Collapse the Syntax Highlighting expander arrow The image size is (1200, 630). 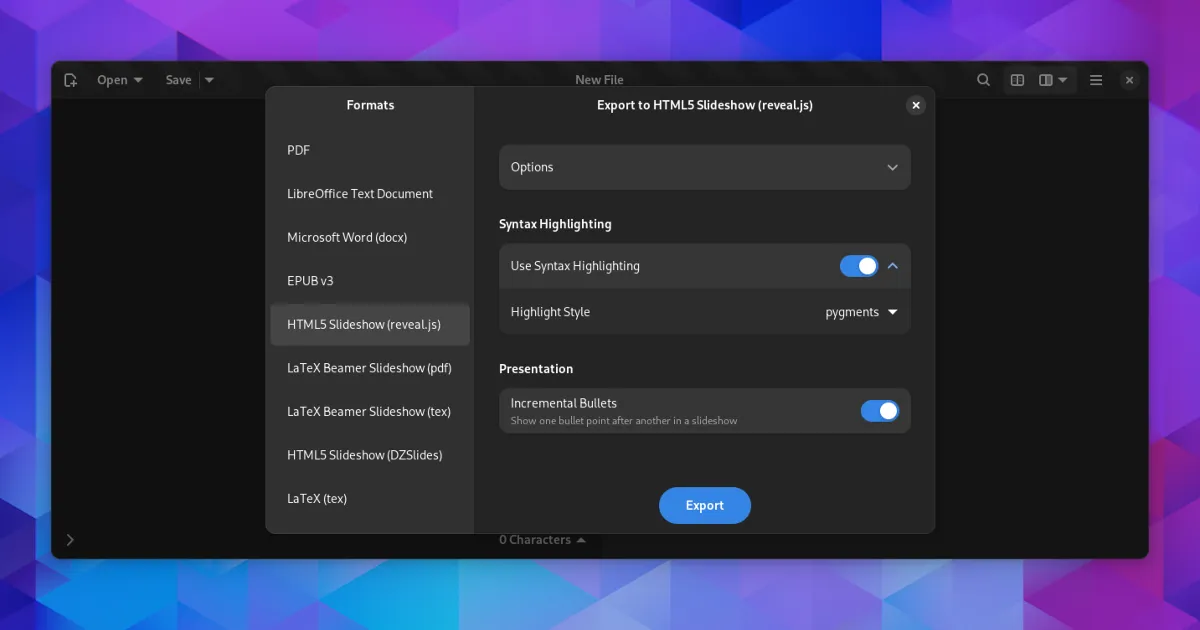click(893, 266)
